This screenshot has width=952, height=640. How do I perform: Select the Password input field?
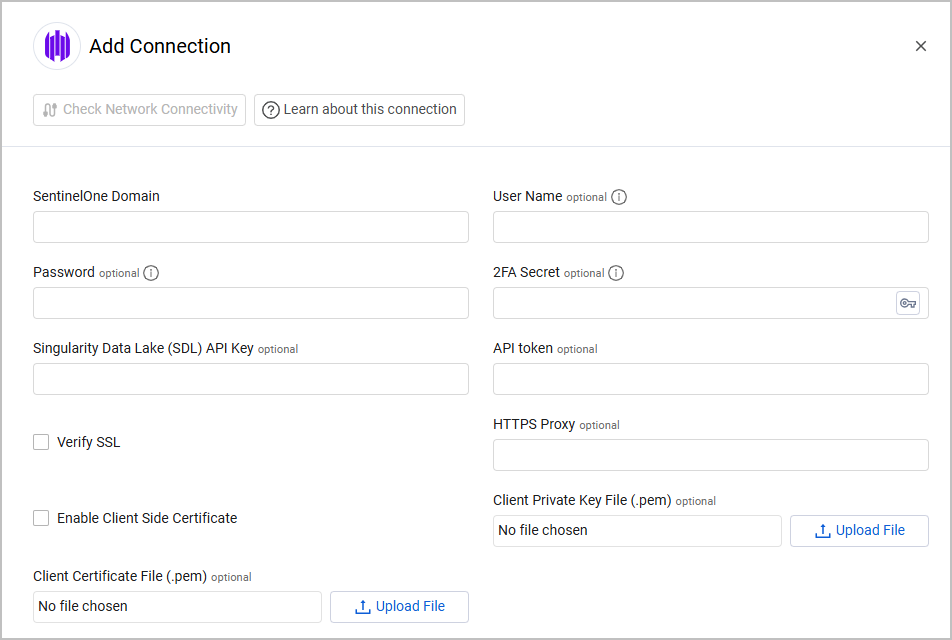pyautogui.click(x=250, y=303)
